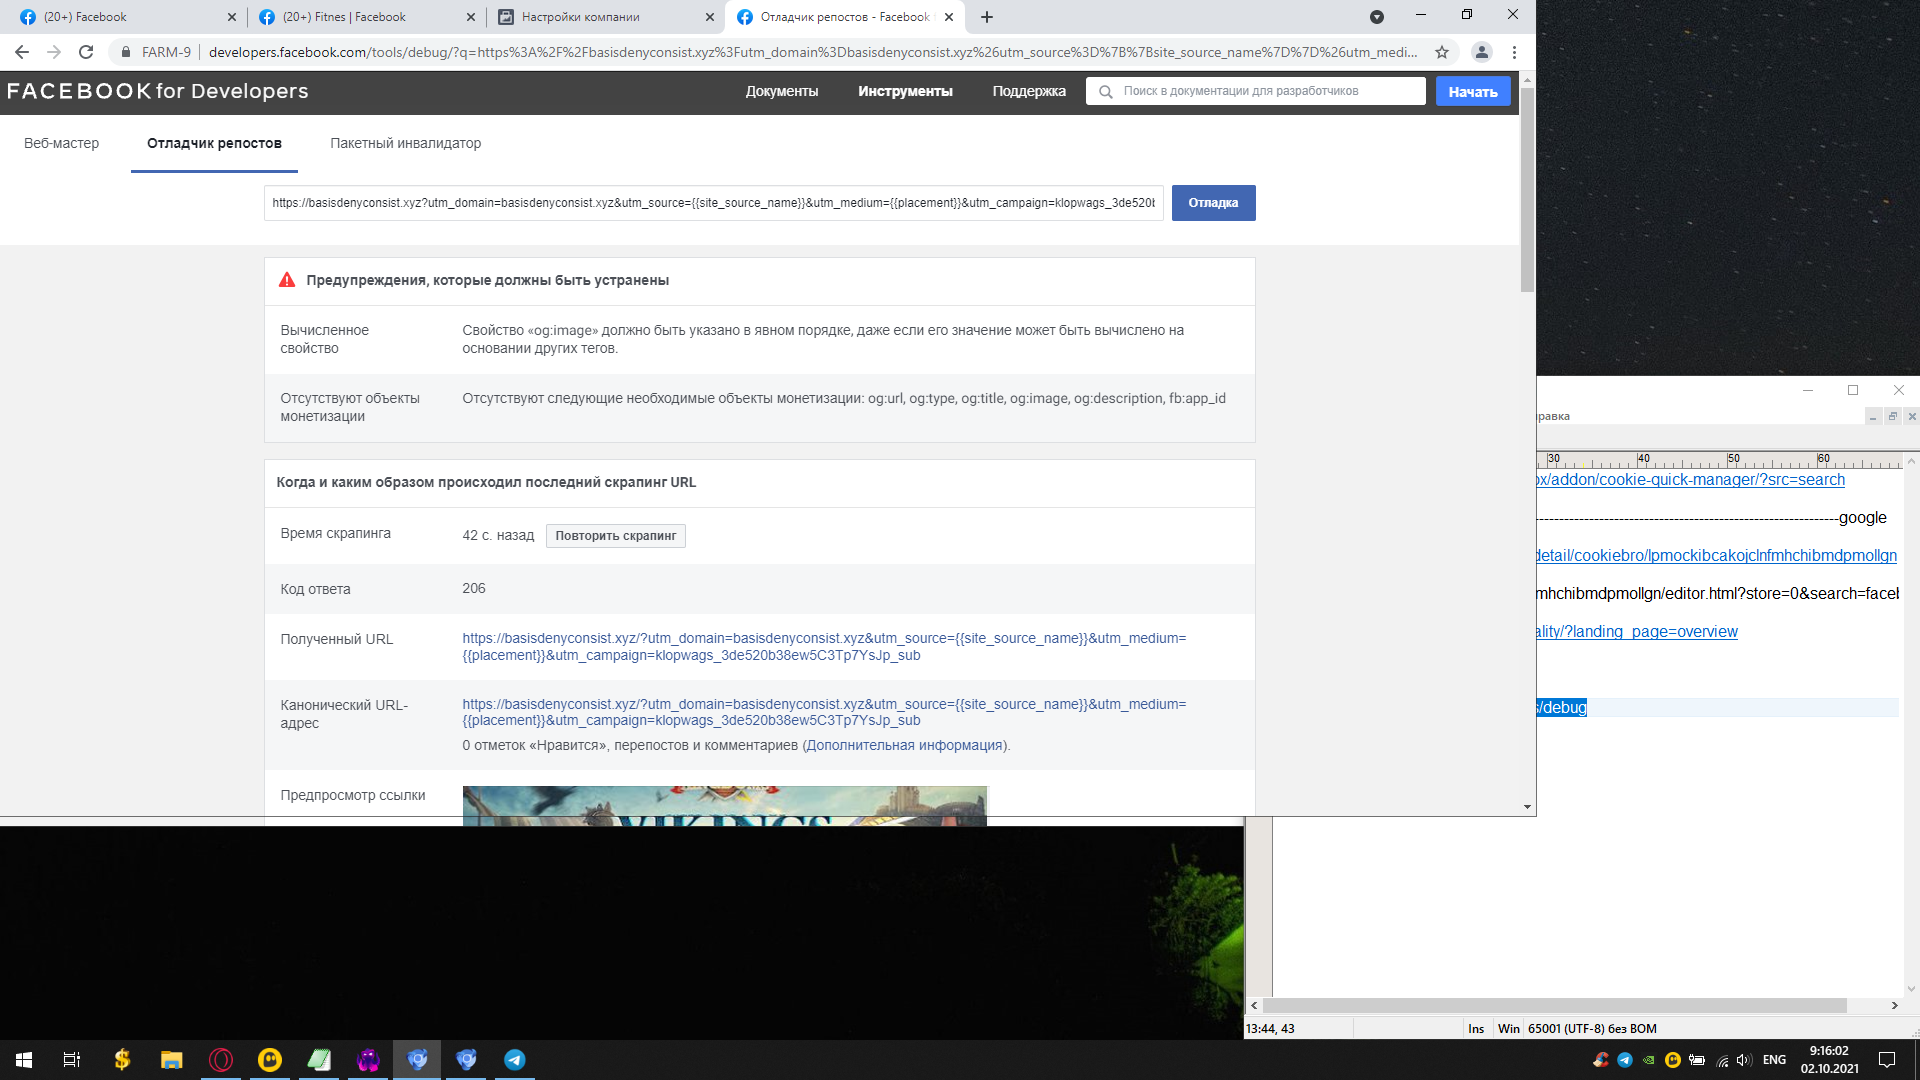Screen dimensions: 1920x1080
Task: Open cookie-quick-manager link in the editor window
Action: pyautogui.click(x=1691, y=479)
